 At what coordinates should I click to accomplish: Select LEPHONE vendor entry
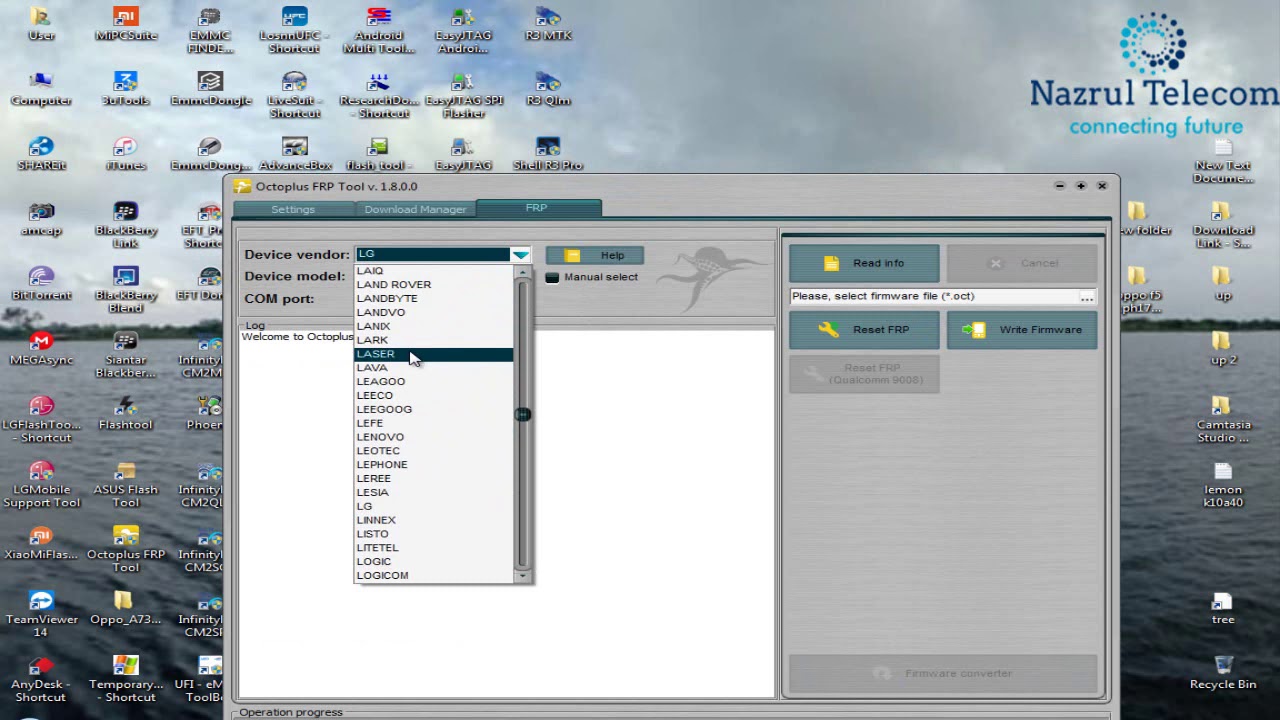point(434,465)
